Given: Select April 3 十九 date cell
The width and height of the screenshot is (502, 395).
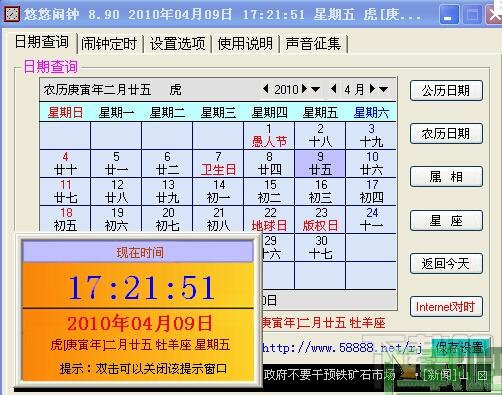Looking at the screenshot, I should [371, 135].
